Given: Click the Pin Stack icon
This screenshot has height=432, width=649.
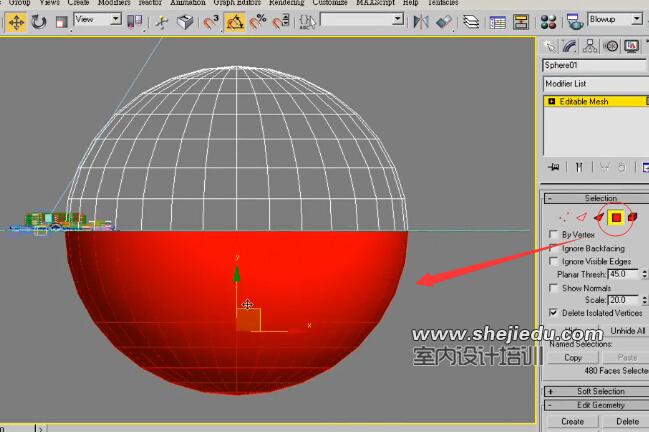Looking at the screenshot, I should [553, 167].
